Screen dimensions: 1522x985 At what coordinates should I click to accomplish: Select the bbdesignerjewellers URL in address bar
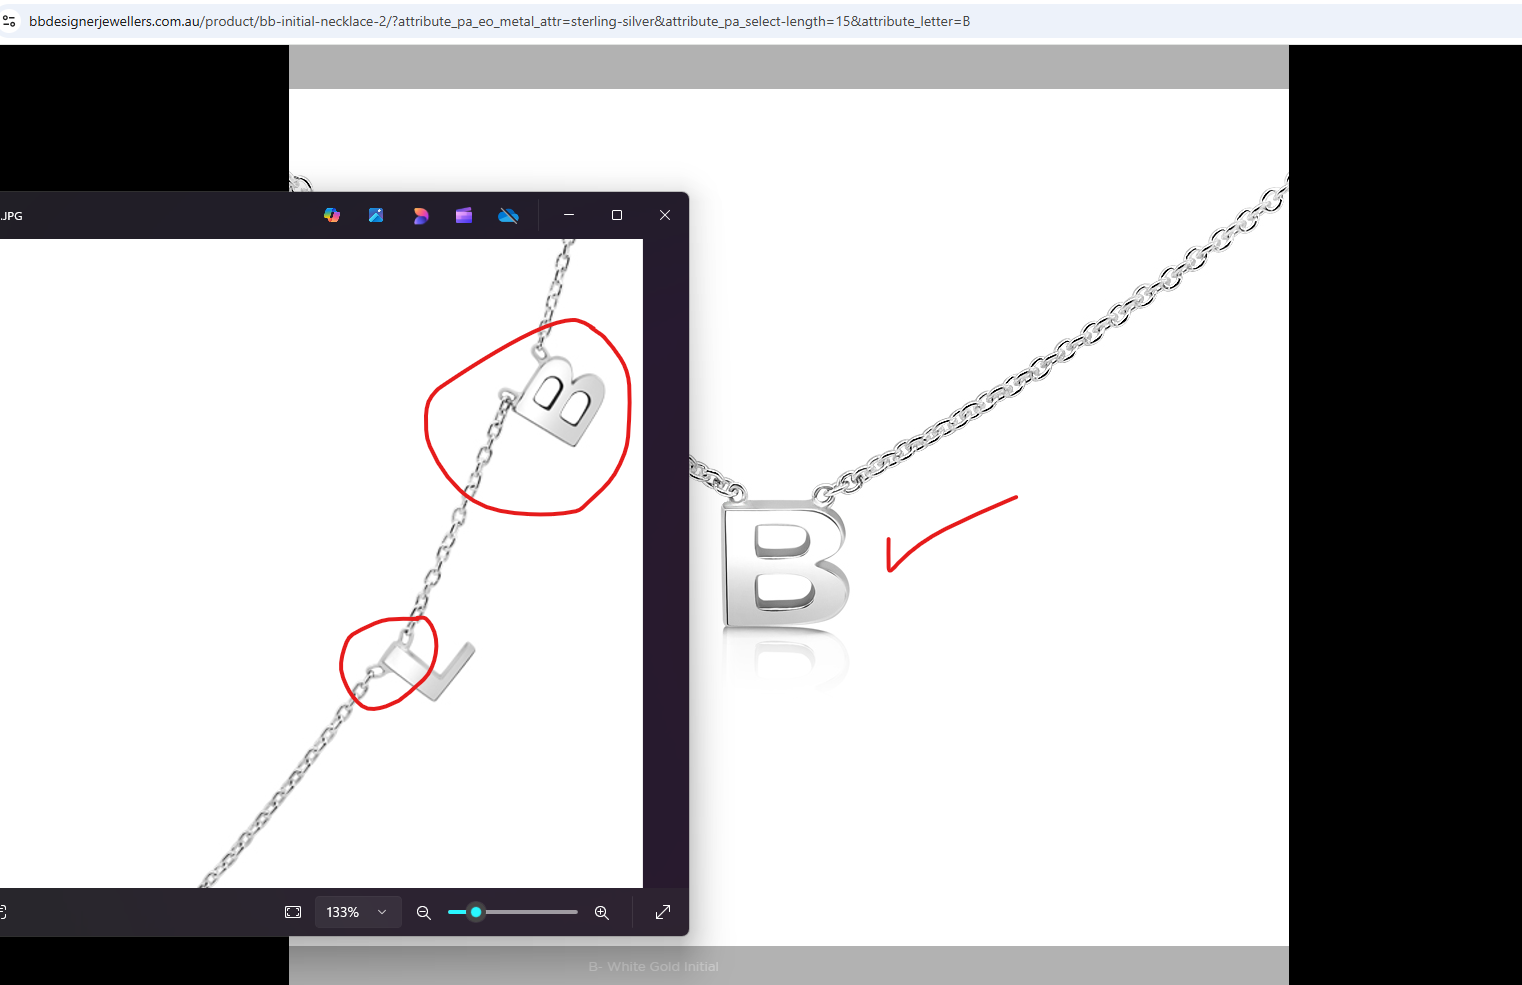(499, 21)
